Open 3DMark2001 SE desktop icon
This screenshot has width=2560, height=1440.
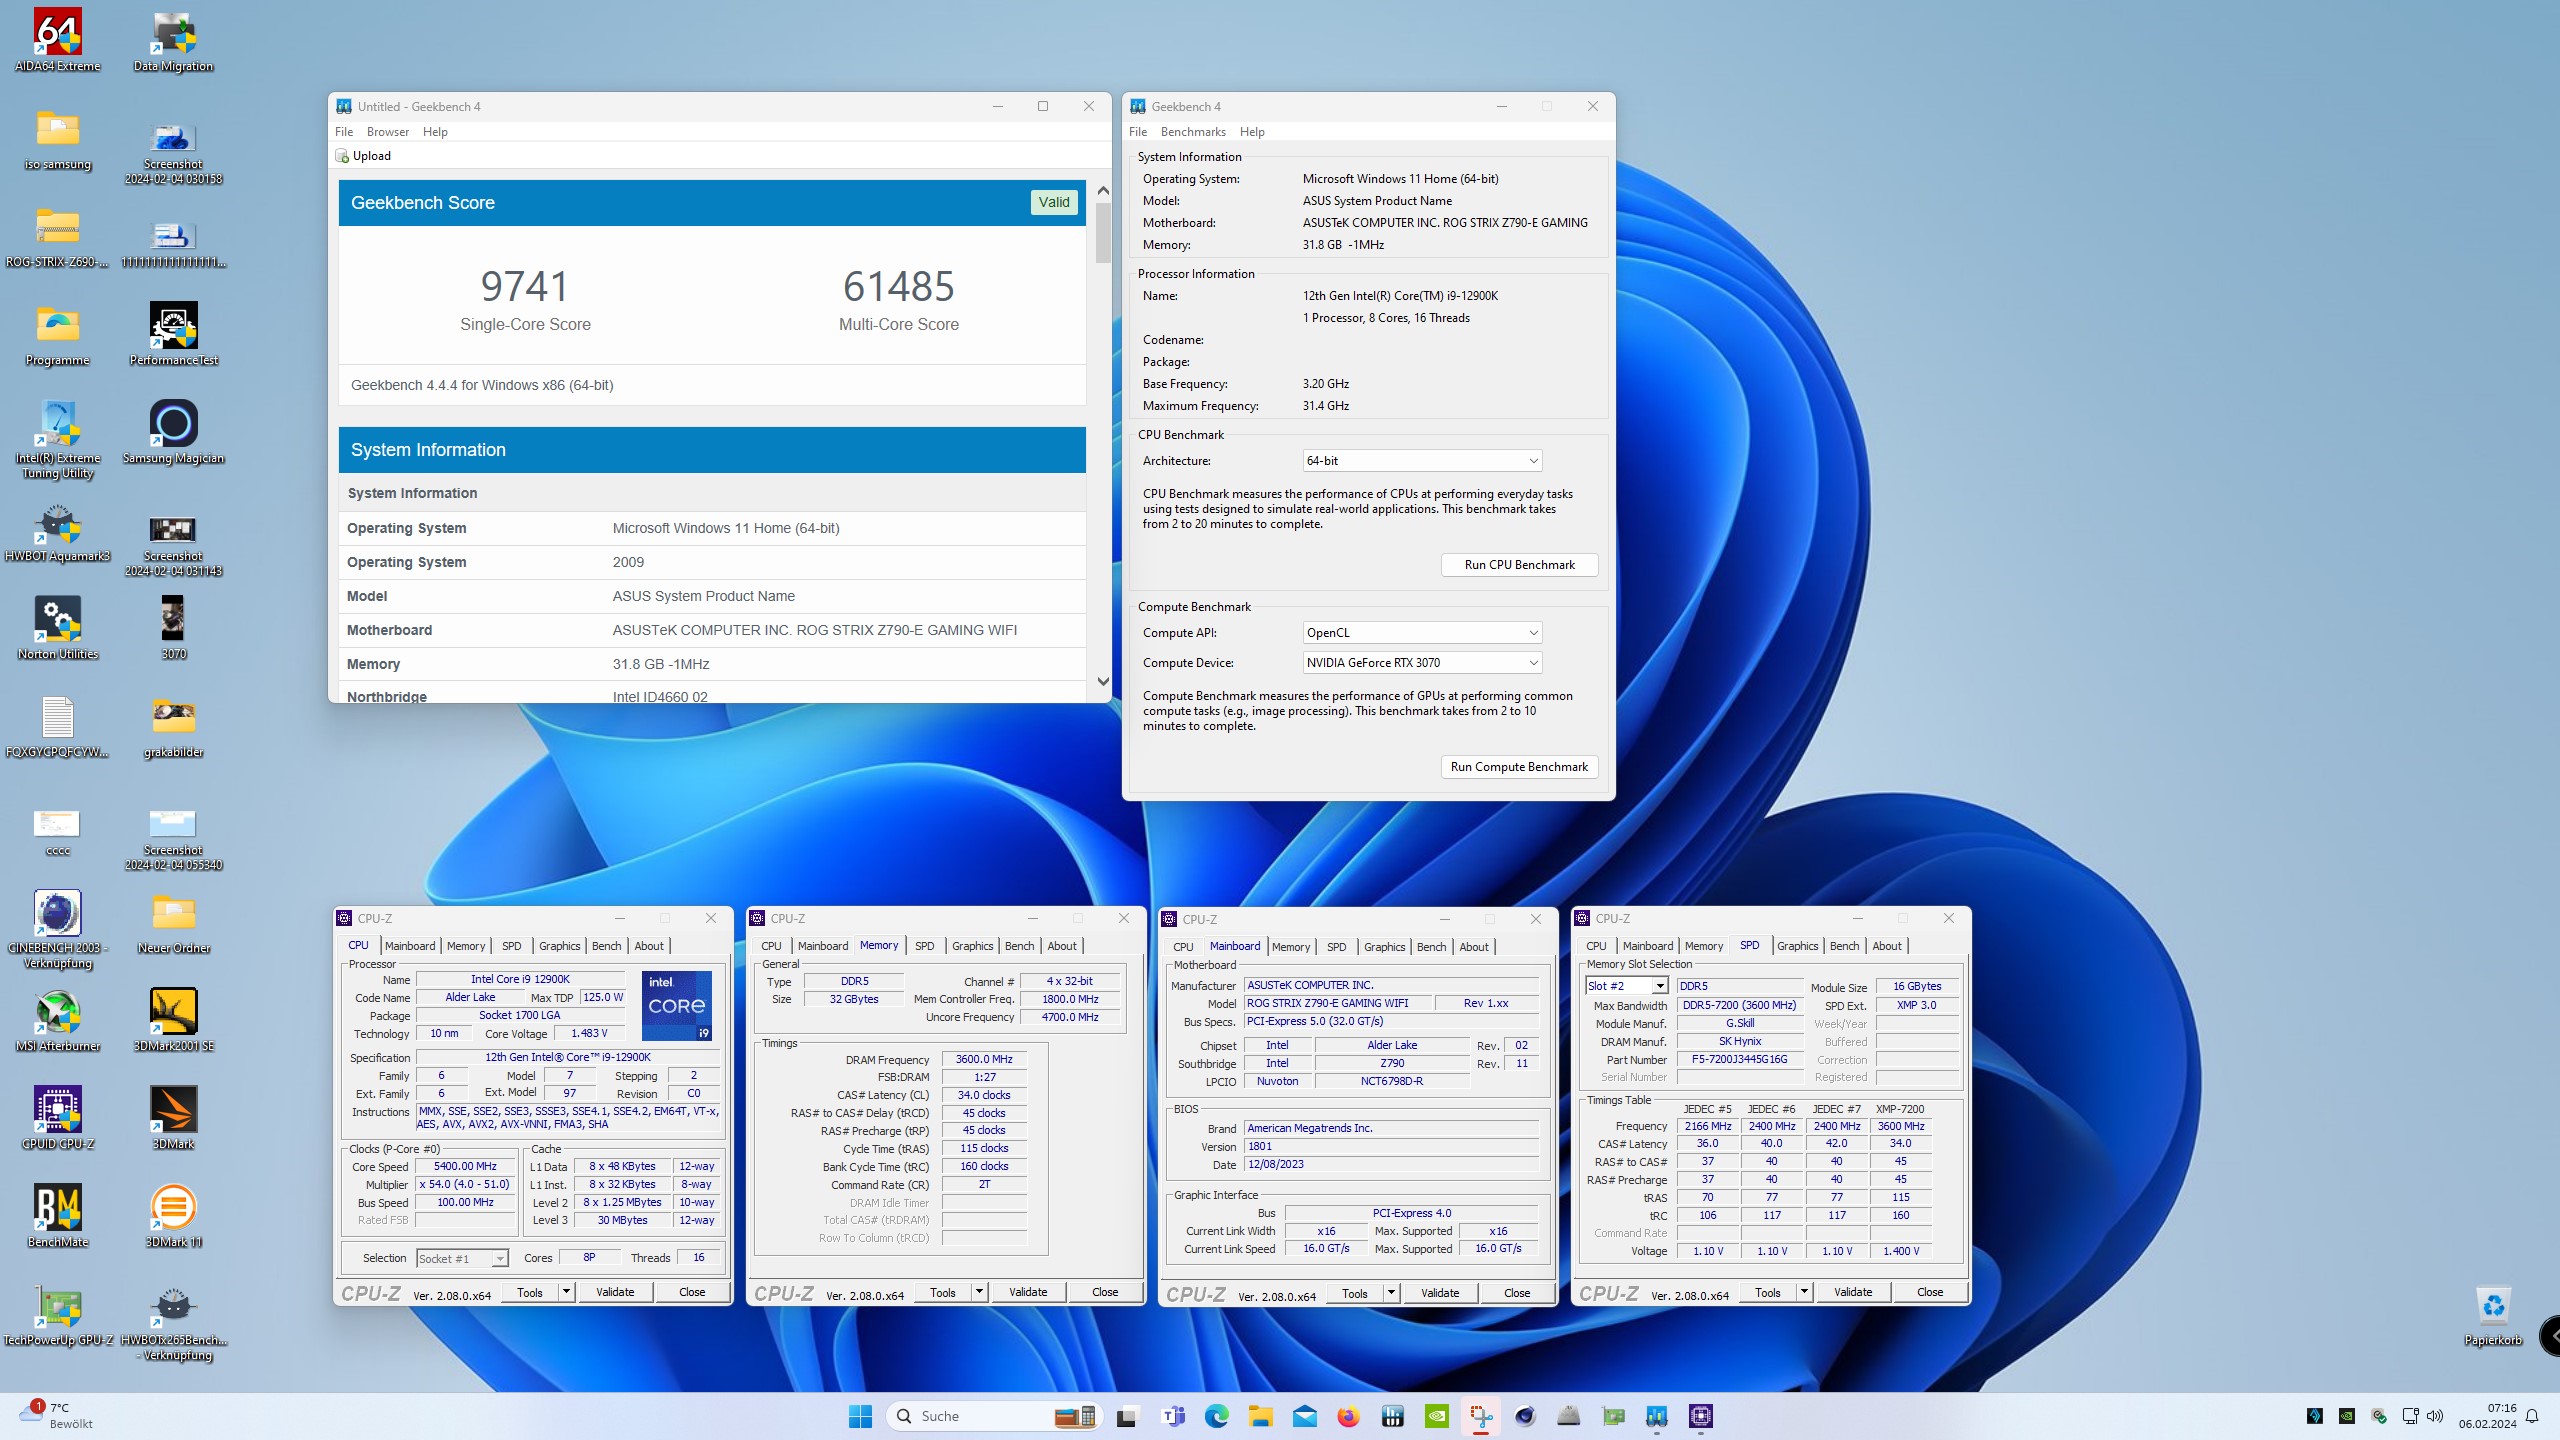click(x=173, y=1020)
